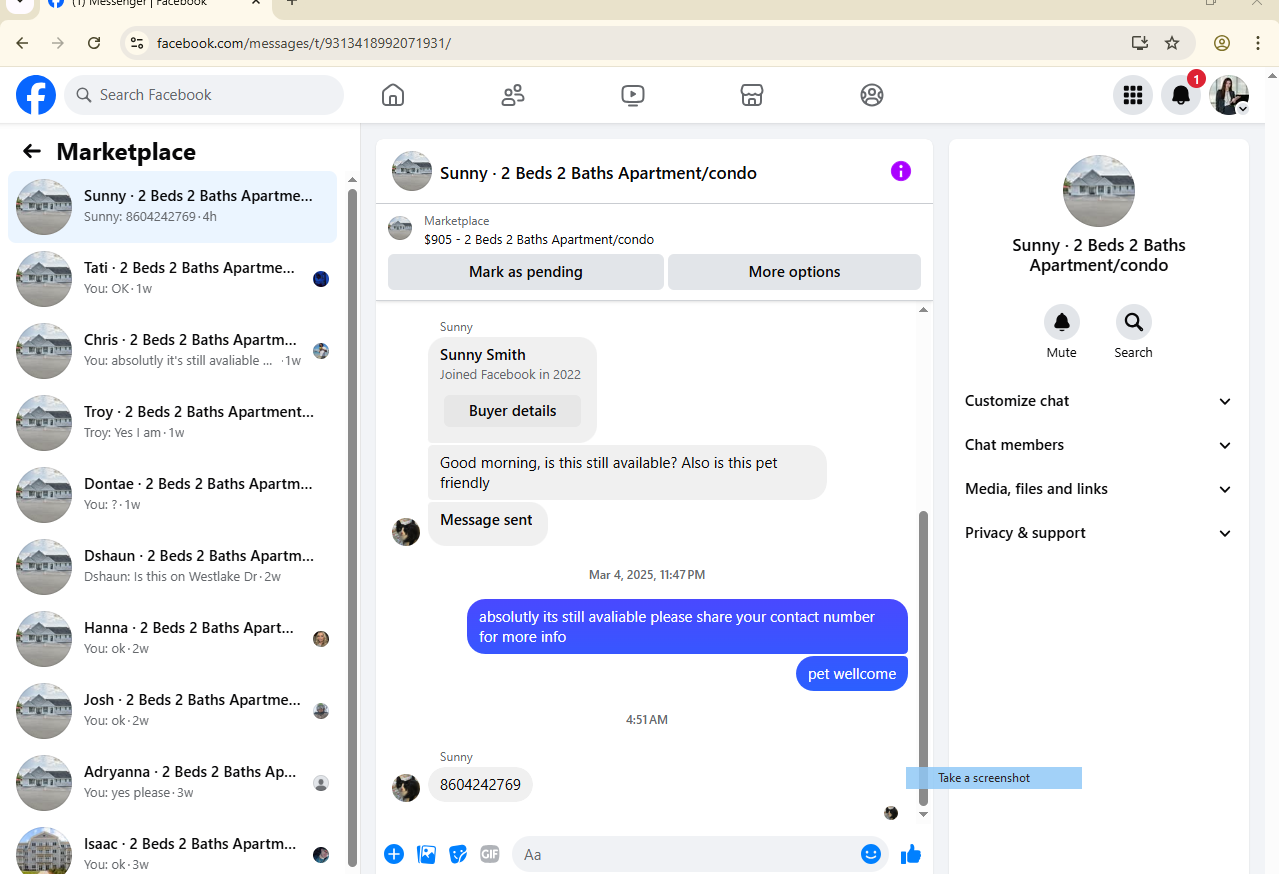Expand Chat members section
This screenshot has height=874, width=1279.
click(1098, 445)
